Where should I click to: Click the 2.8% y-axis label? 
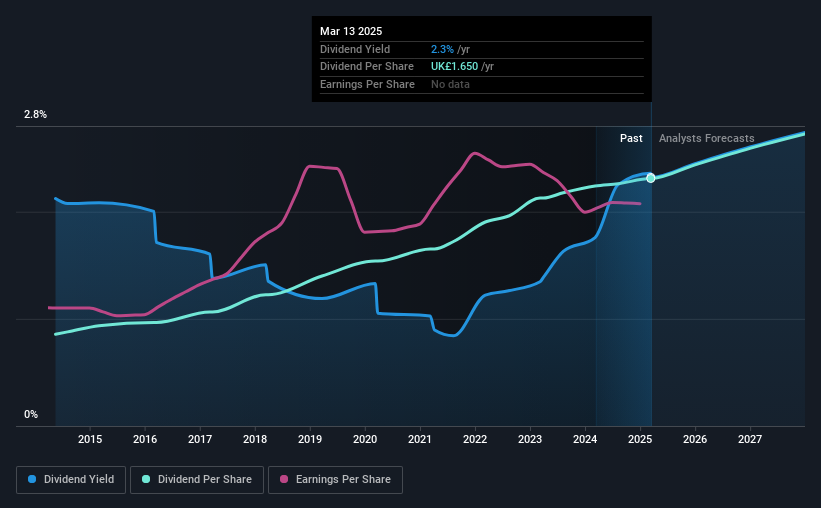click(x=35, y=115)
